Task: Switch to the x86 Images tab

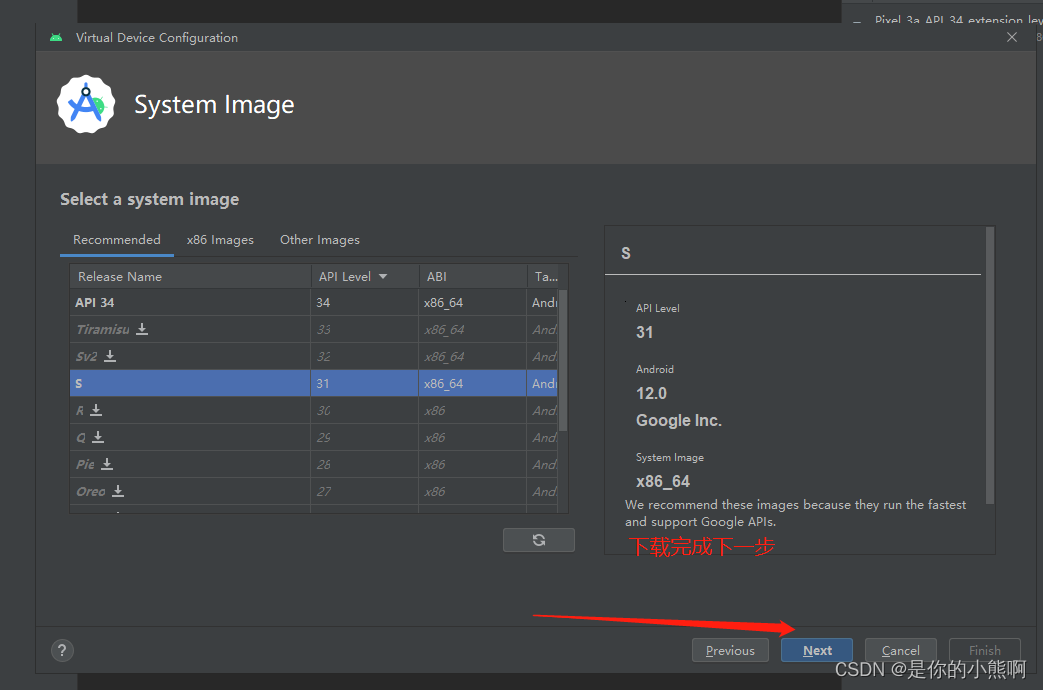Action: coord(220,240)
